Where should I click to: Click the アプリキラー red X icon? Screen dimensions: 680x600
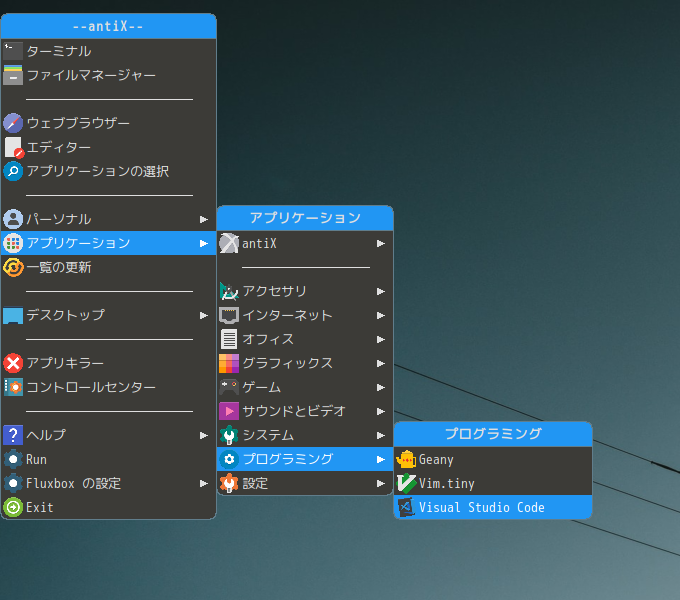[13, 363]
